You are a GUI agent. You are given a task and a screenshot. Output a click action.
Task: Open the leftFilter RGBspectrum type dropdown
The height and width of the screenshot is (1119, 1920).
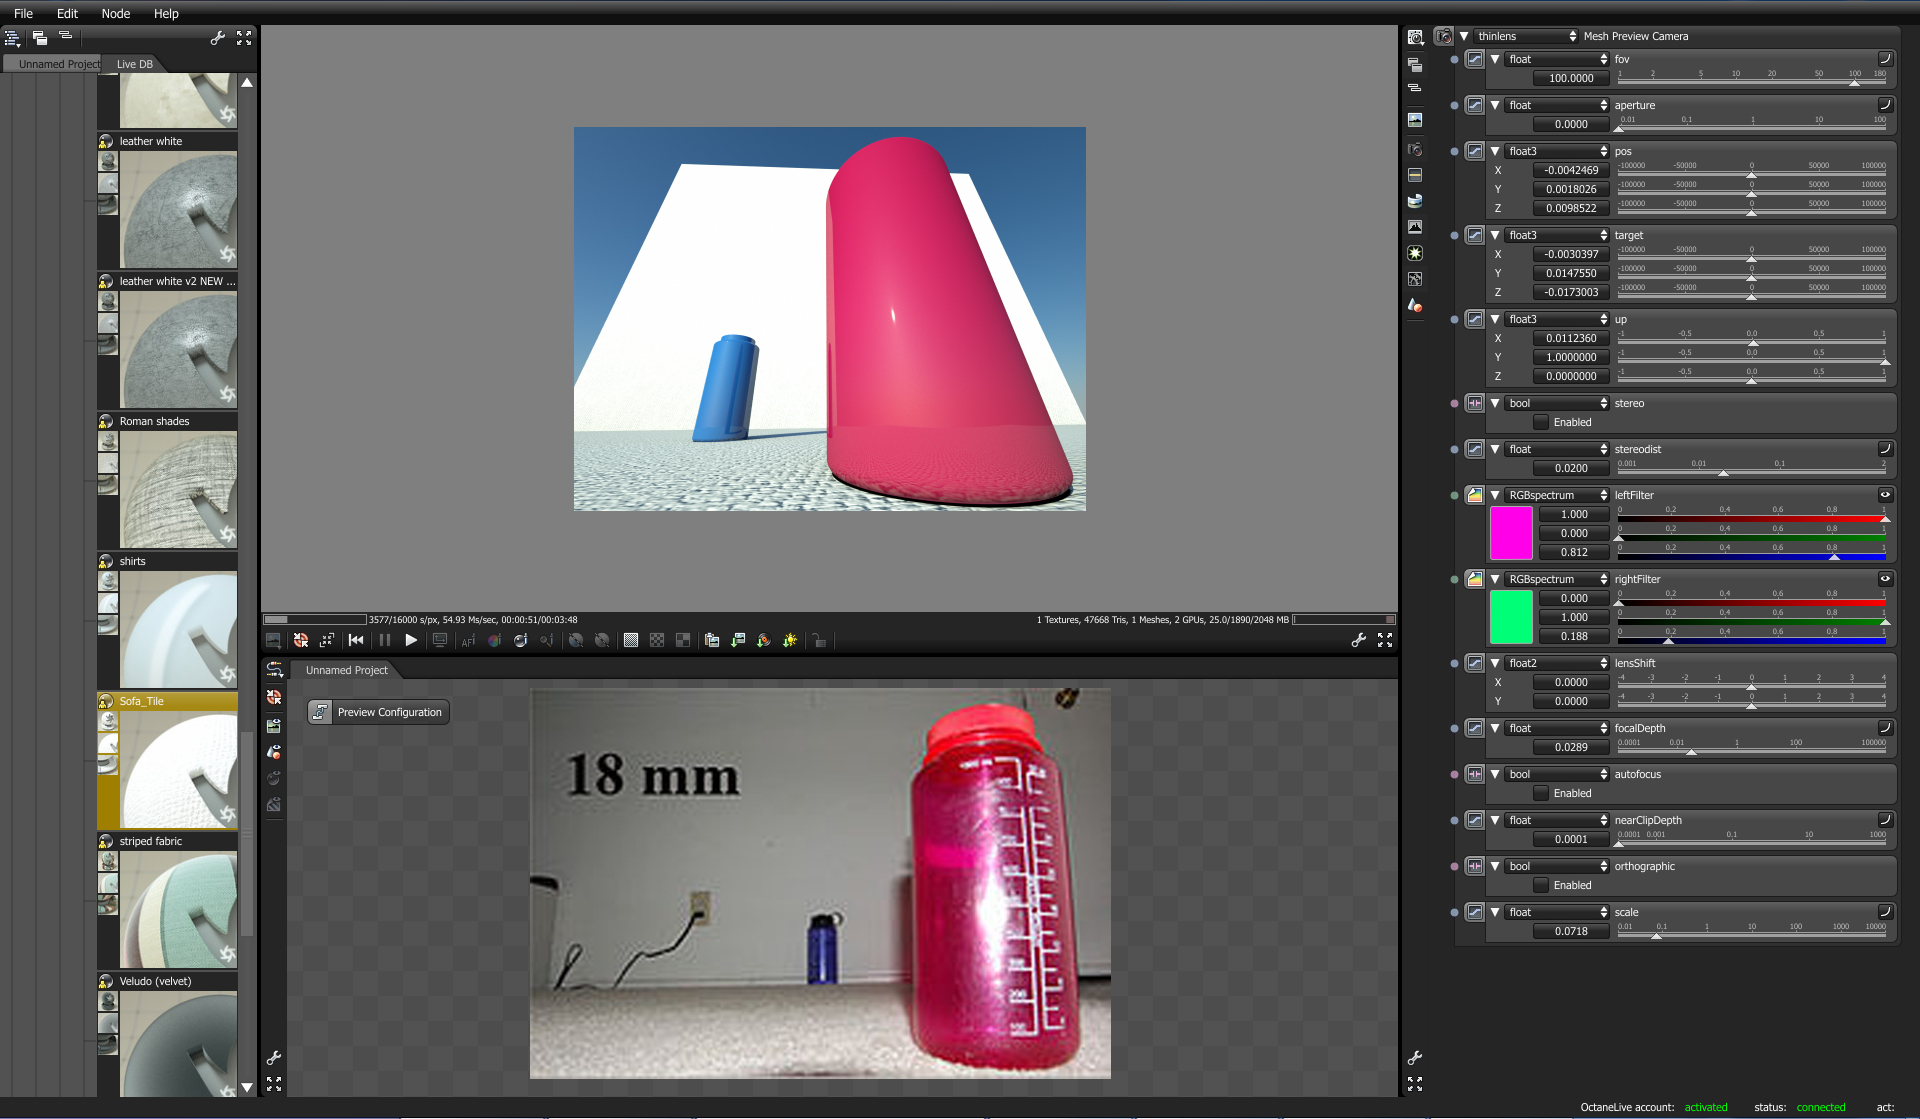point(1557,495)
